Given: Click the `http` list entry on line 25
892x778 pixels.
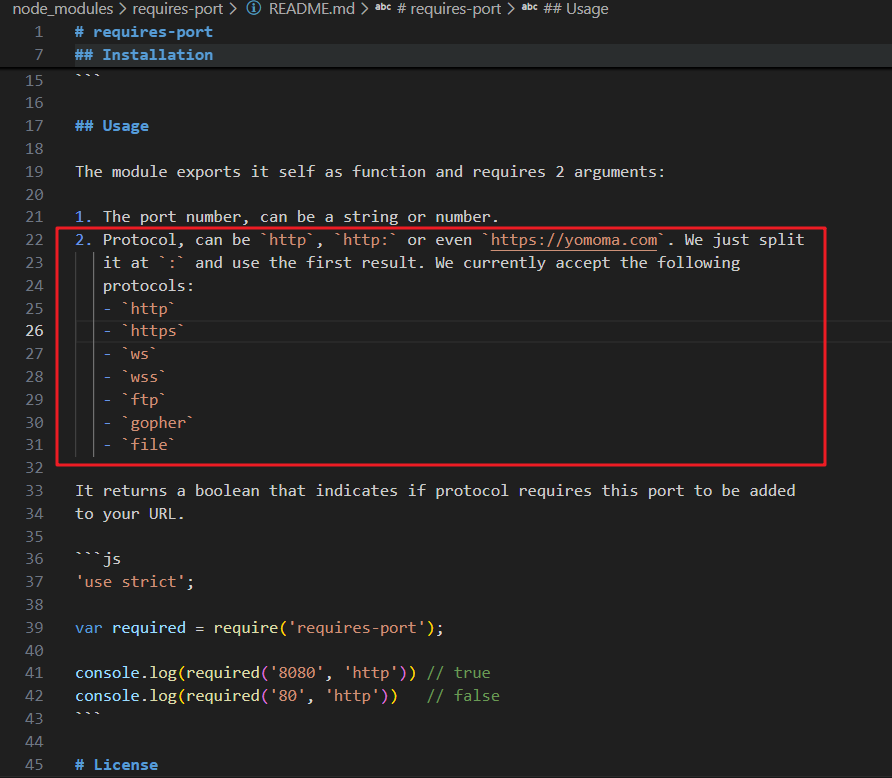Looking at the screenshot, I should pos(148,309).
